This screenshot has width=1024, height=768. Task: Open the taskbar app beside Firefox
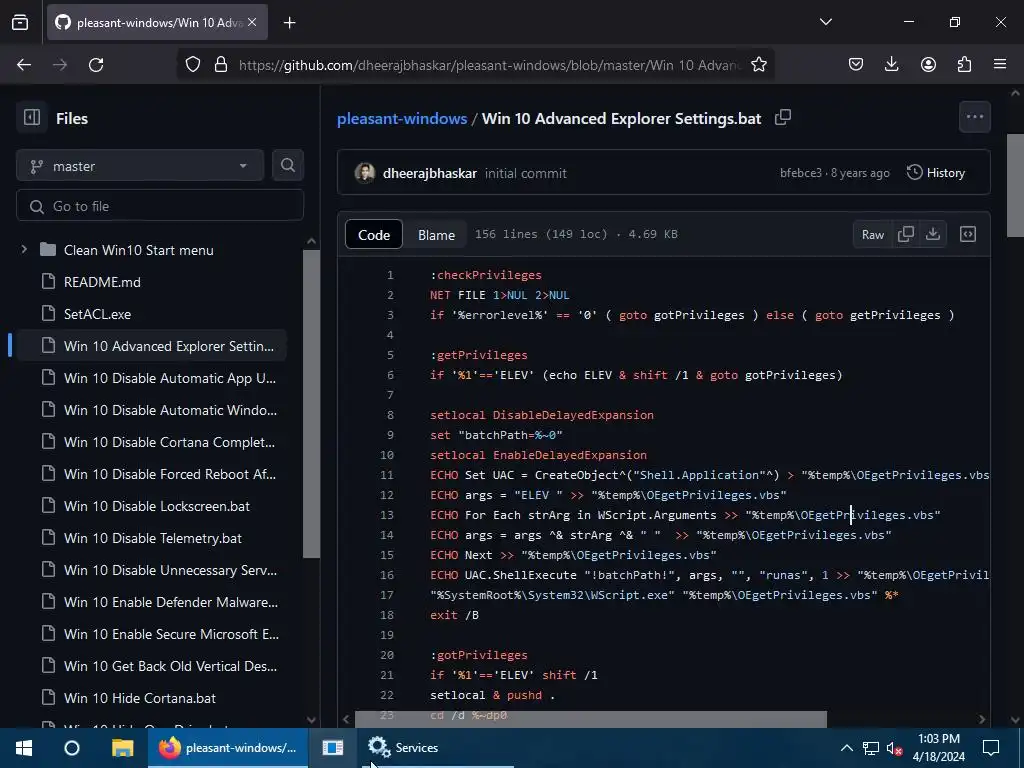pos(332,748)
